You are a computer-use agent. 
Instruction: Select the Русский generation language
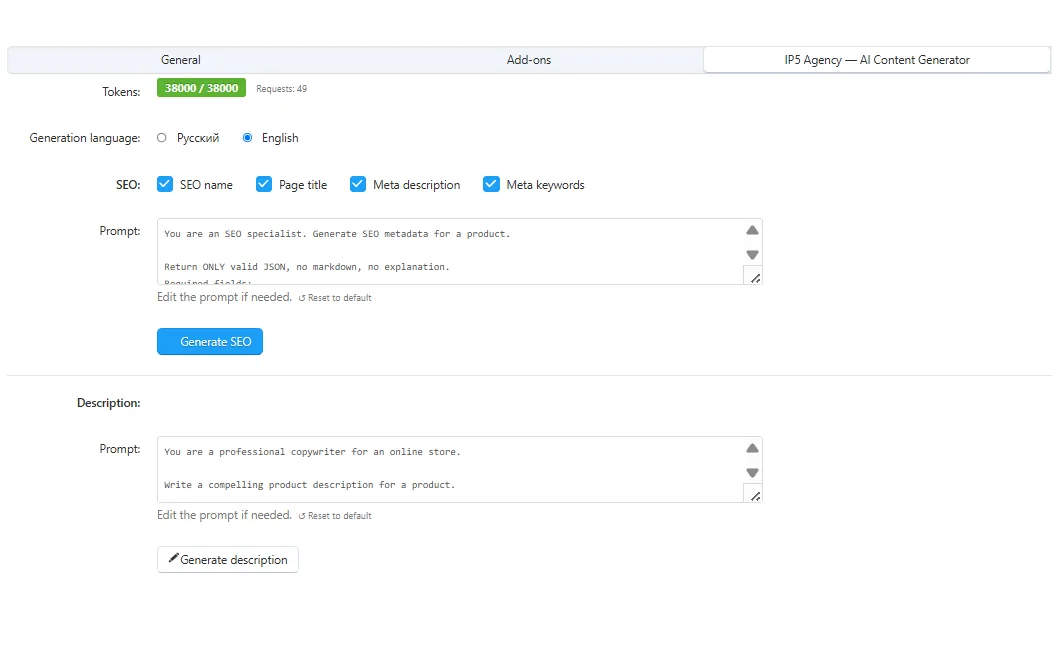coord(162,138)
